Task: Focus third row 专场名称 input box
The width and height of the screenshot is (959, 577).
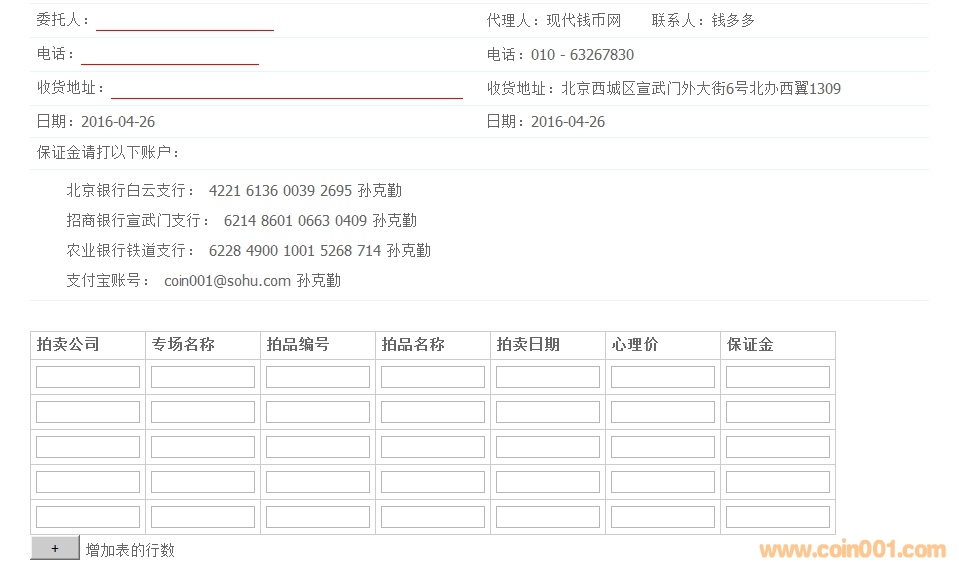Action: 203,447
